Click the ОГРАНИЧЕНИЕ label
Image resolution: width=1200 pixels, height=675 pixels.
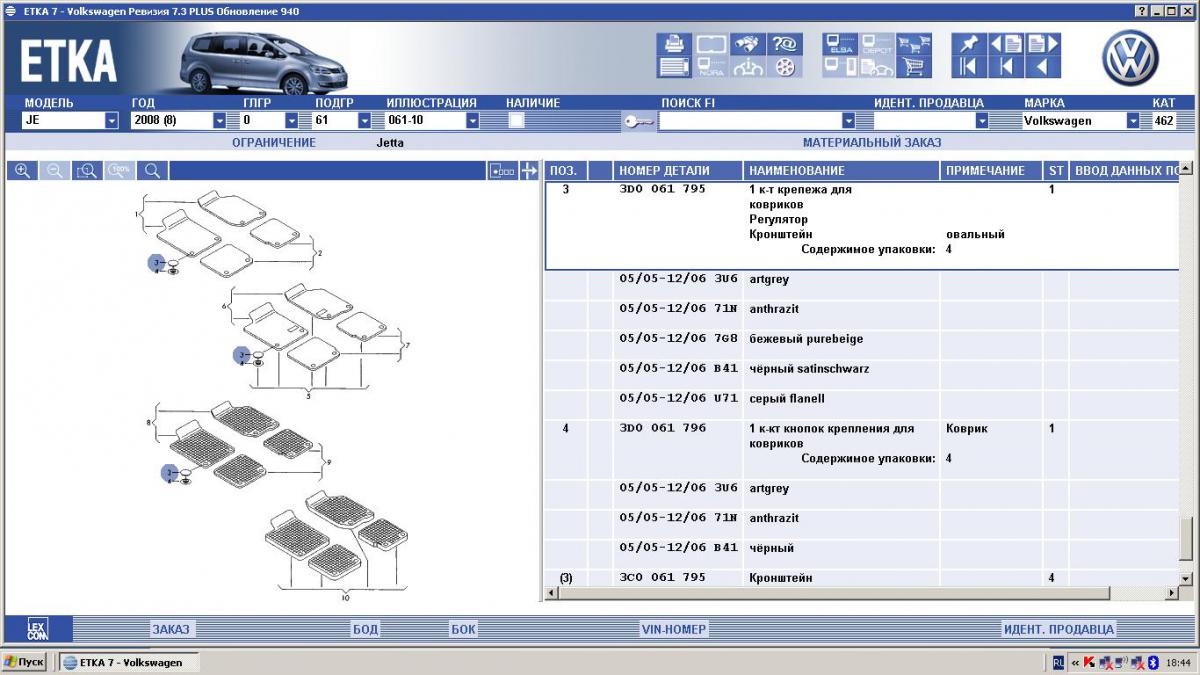click(x=274, y=142)
